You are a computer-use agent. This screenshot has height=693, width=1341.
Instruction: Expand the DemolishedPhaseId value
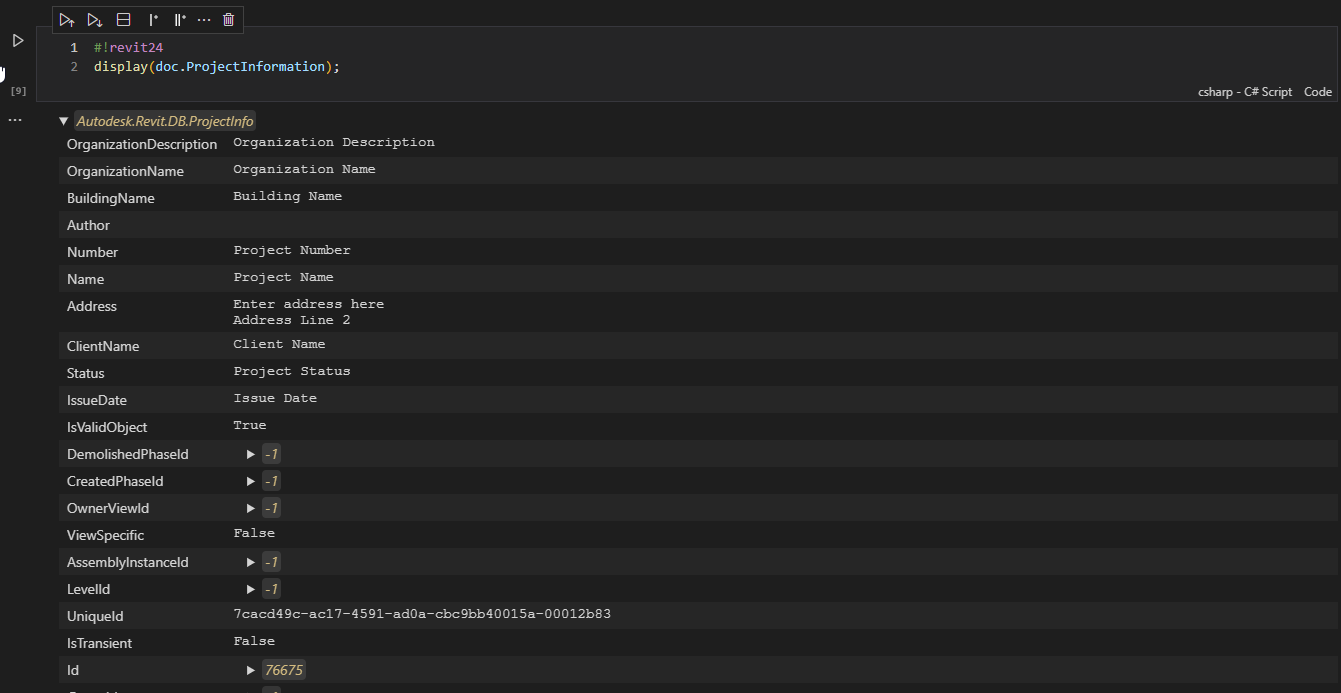point(251,454)
